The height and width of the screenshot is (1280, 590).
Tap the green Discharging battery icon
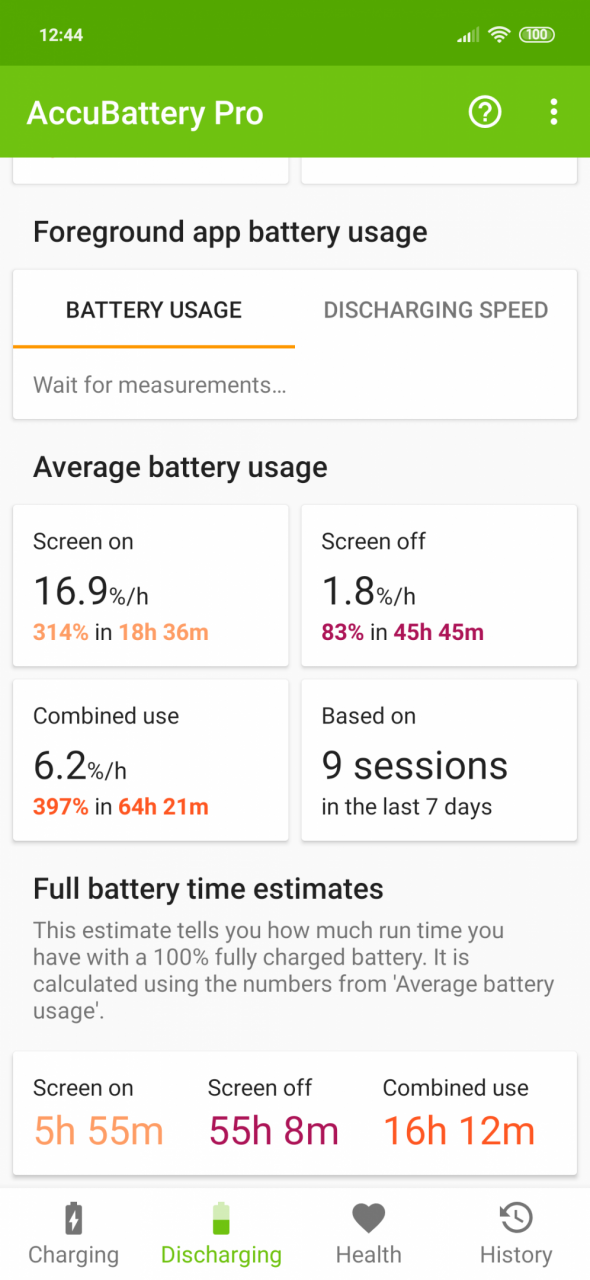tap(221, 1219)
